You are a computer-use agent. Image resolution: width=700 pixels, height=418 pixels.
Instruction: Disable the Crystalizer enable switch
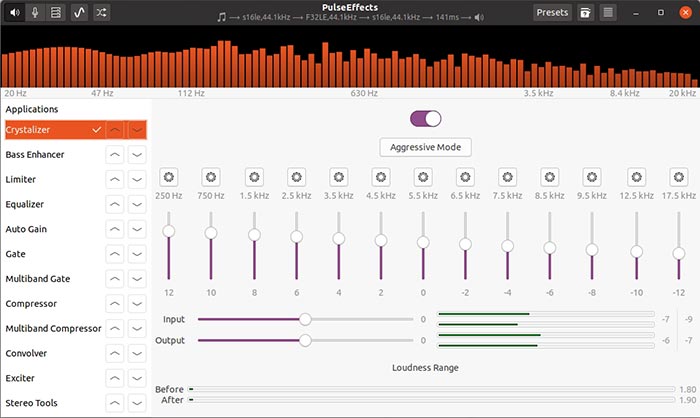425,119
